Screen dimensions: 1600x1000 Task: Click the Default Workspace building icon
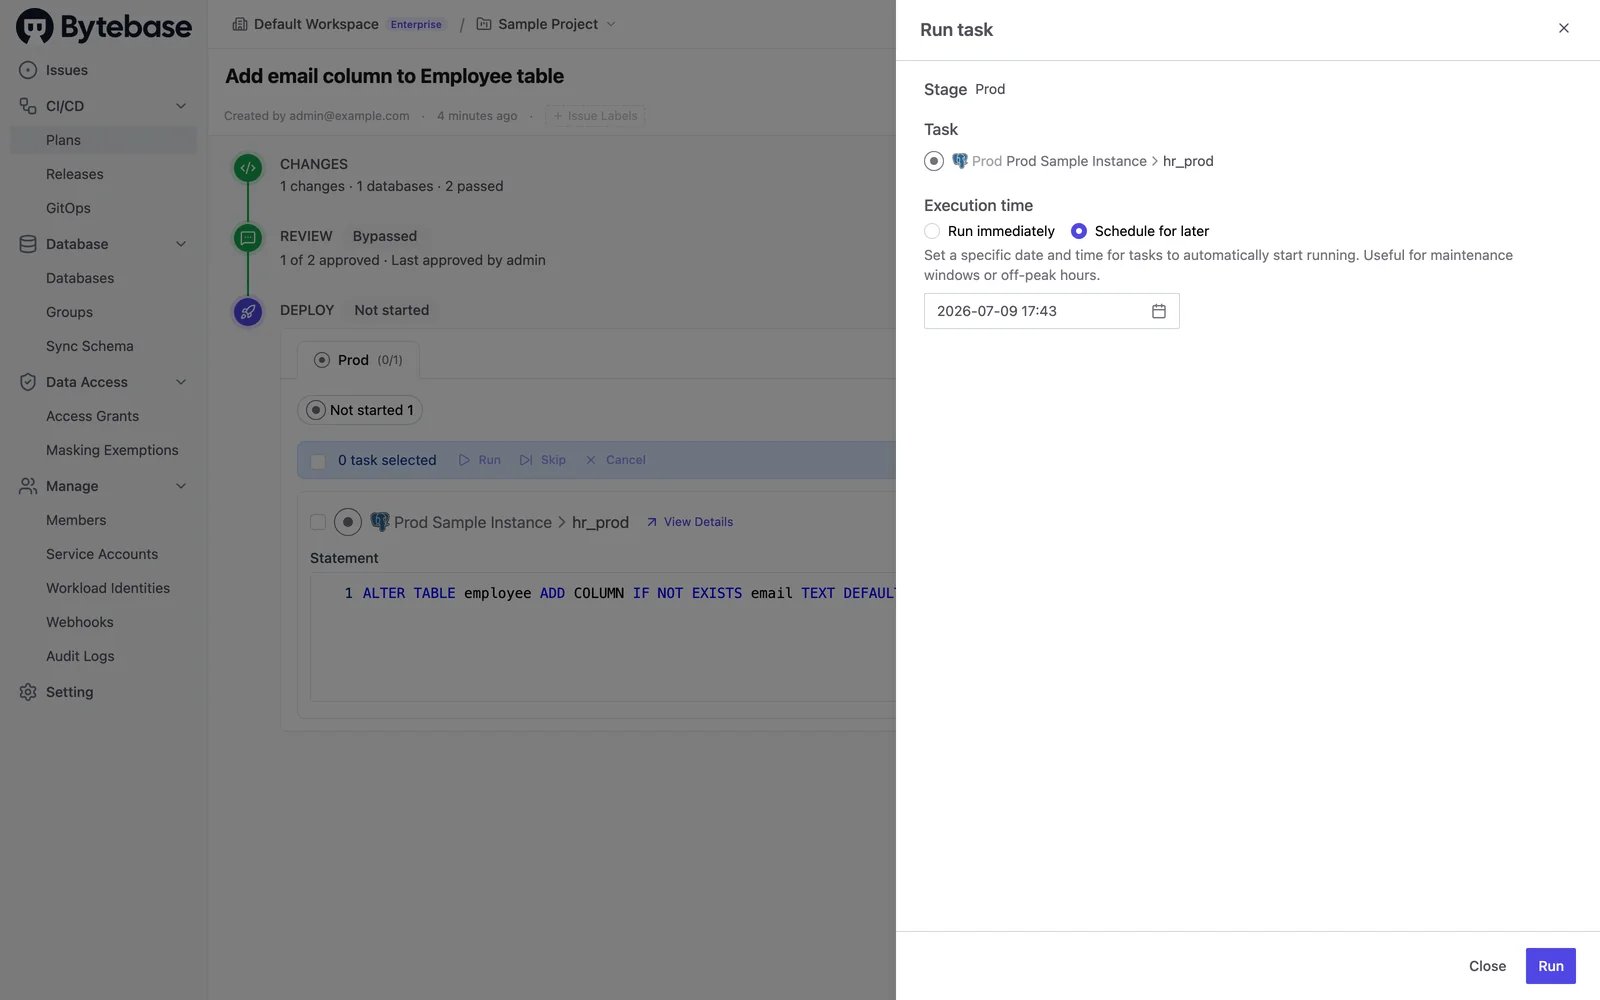point(240,24)
